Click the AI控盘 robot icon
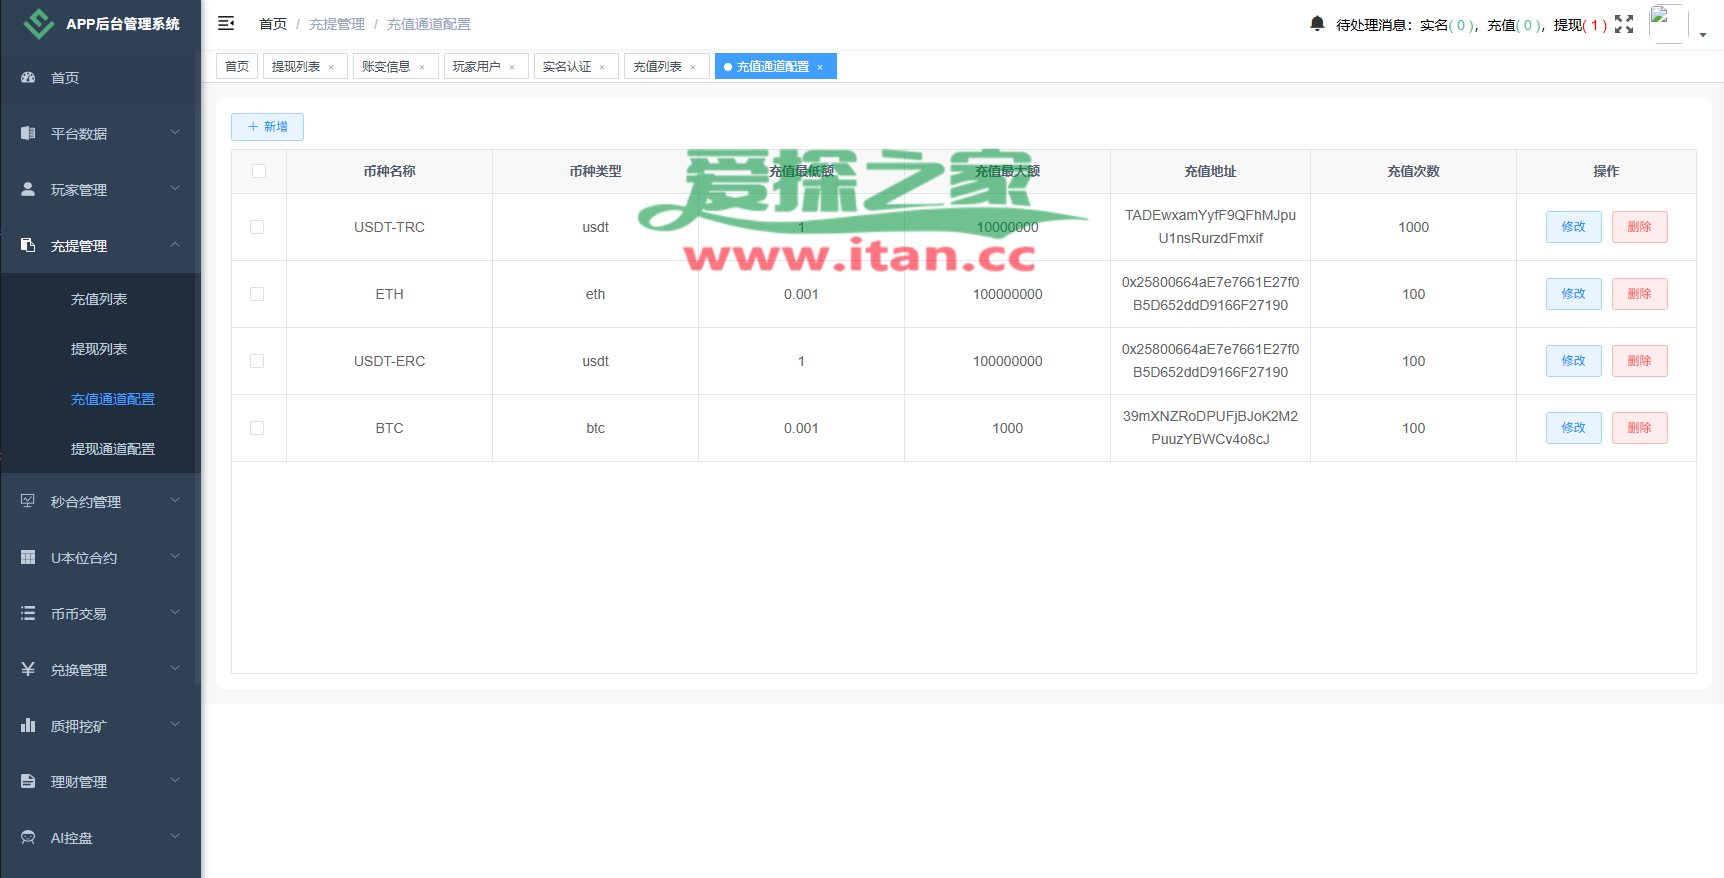The width and height of the screenshot is (1724, 878). pyautogui.click(x=28, y=837)
